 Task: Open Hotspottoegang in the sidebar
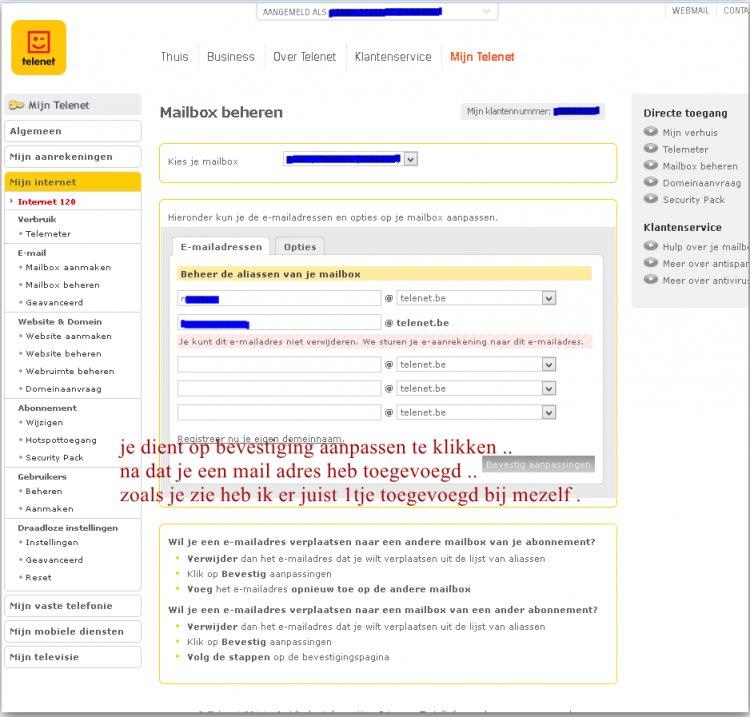61,440
